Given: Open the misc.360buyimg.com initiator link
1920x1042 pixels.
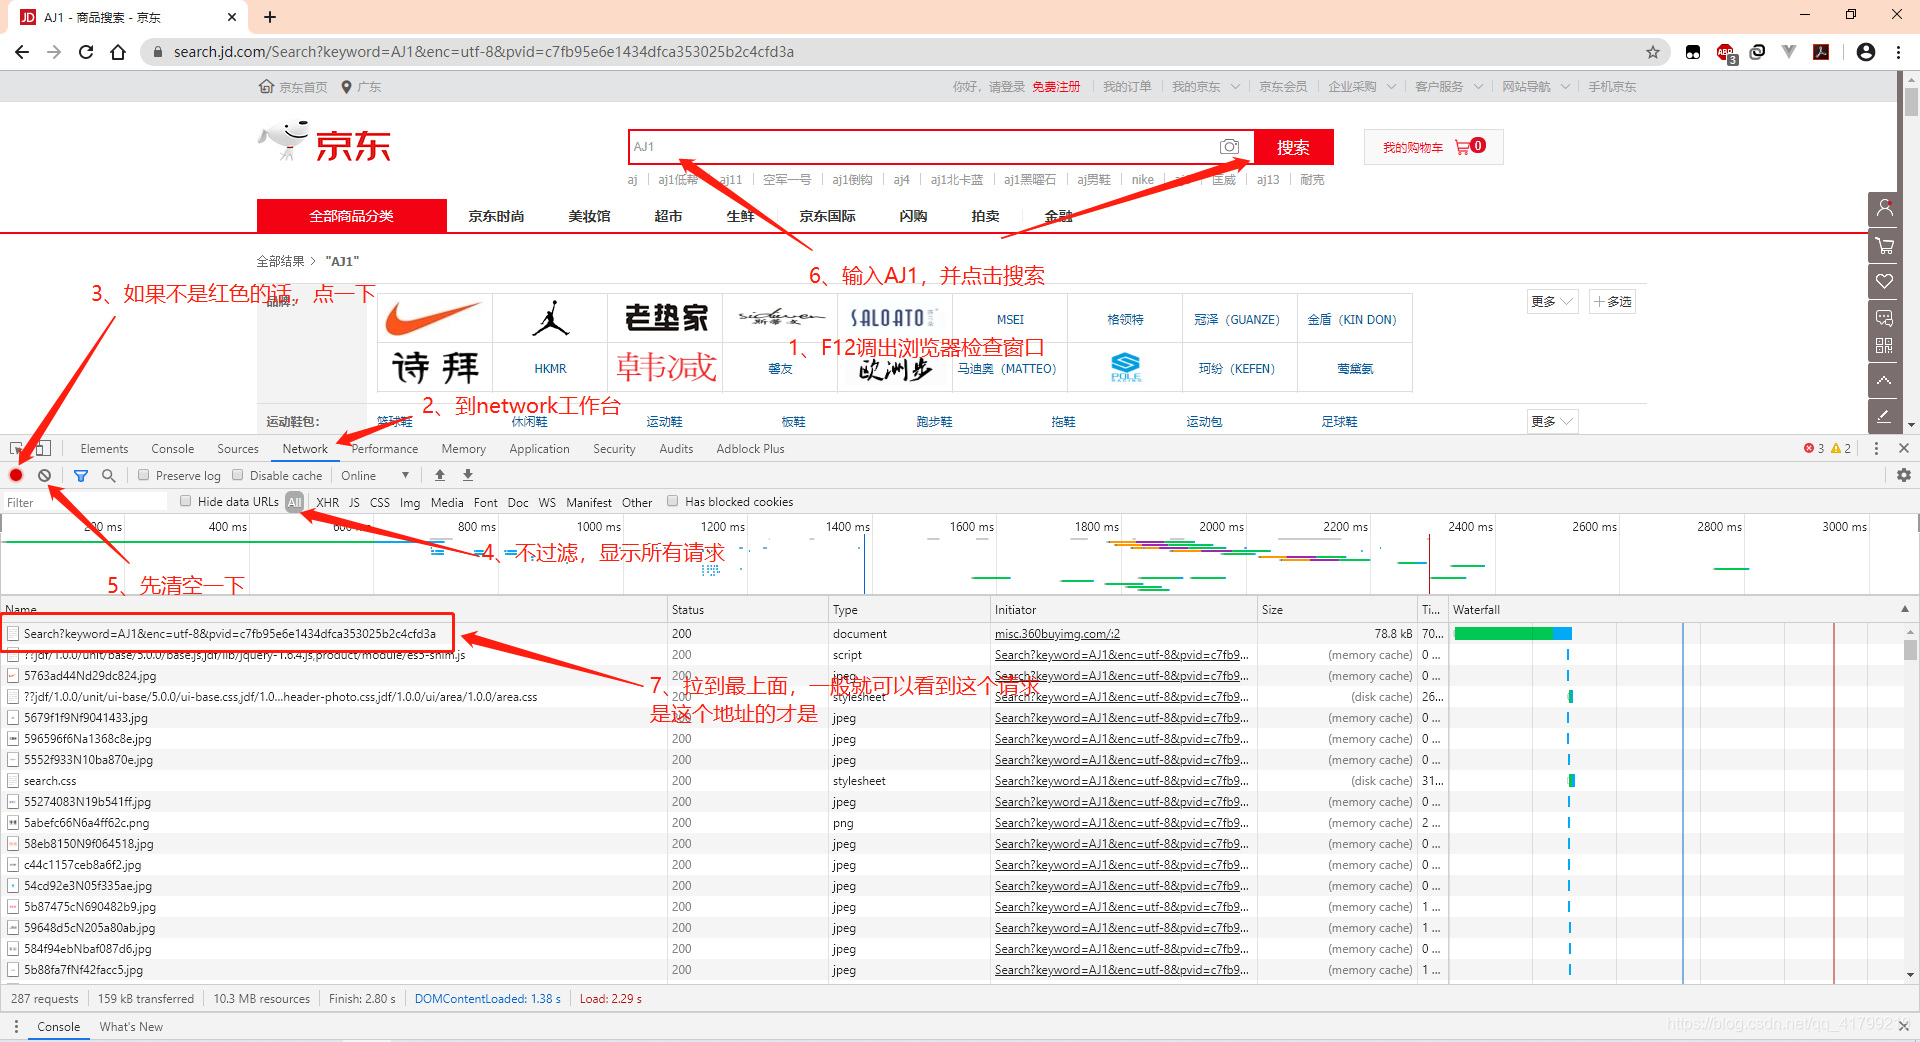Looking at the screenshot, I should pyautogui.click(x=1057, y=633).
